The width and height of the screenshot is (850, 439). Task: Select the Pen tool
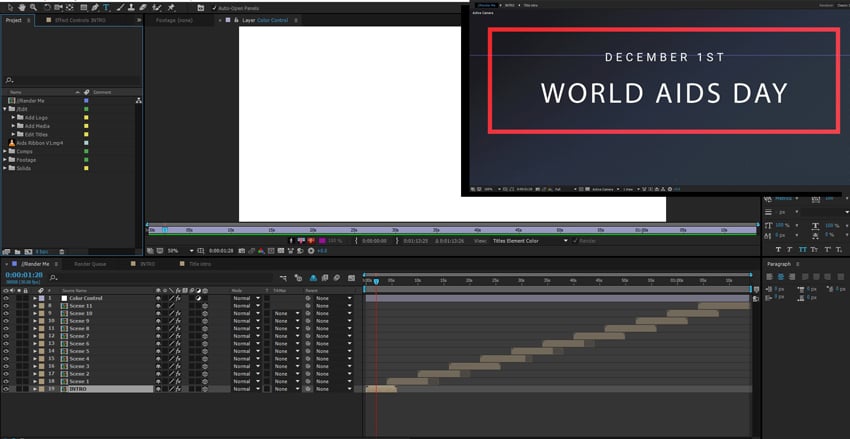tap(94, 7)
